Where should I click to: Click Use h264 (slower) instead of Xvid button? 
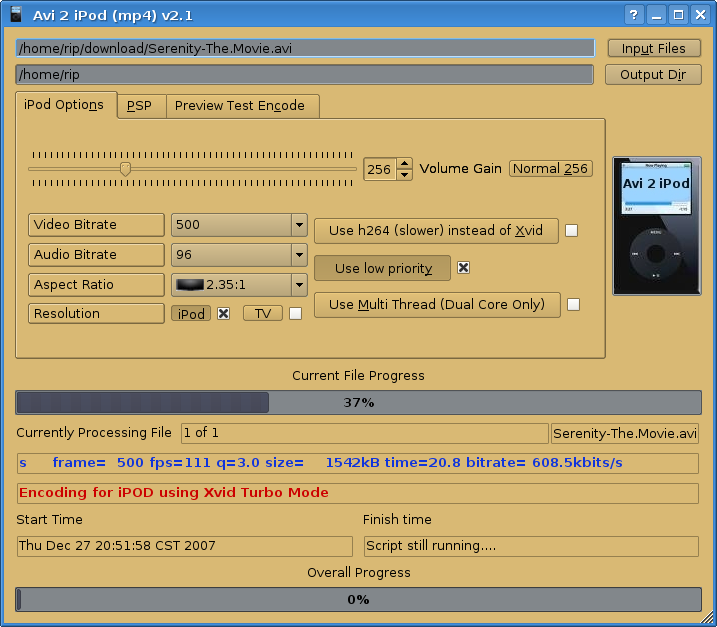[x=436, y=230]
